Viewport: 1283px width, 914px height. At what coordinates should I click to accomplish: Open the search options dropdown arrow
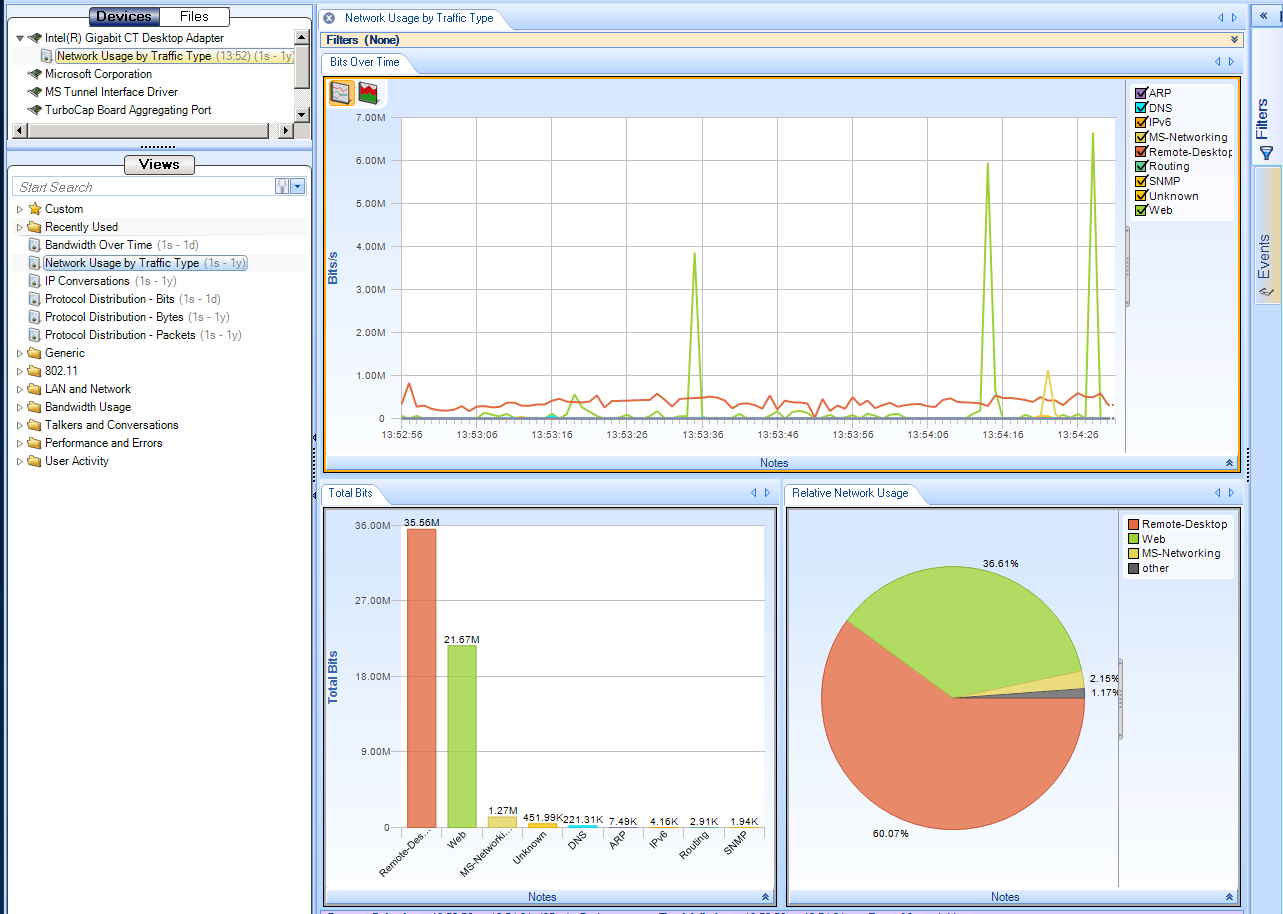click(297, 187)
